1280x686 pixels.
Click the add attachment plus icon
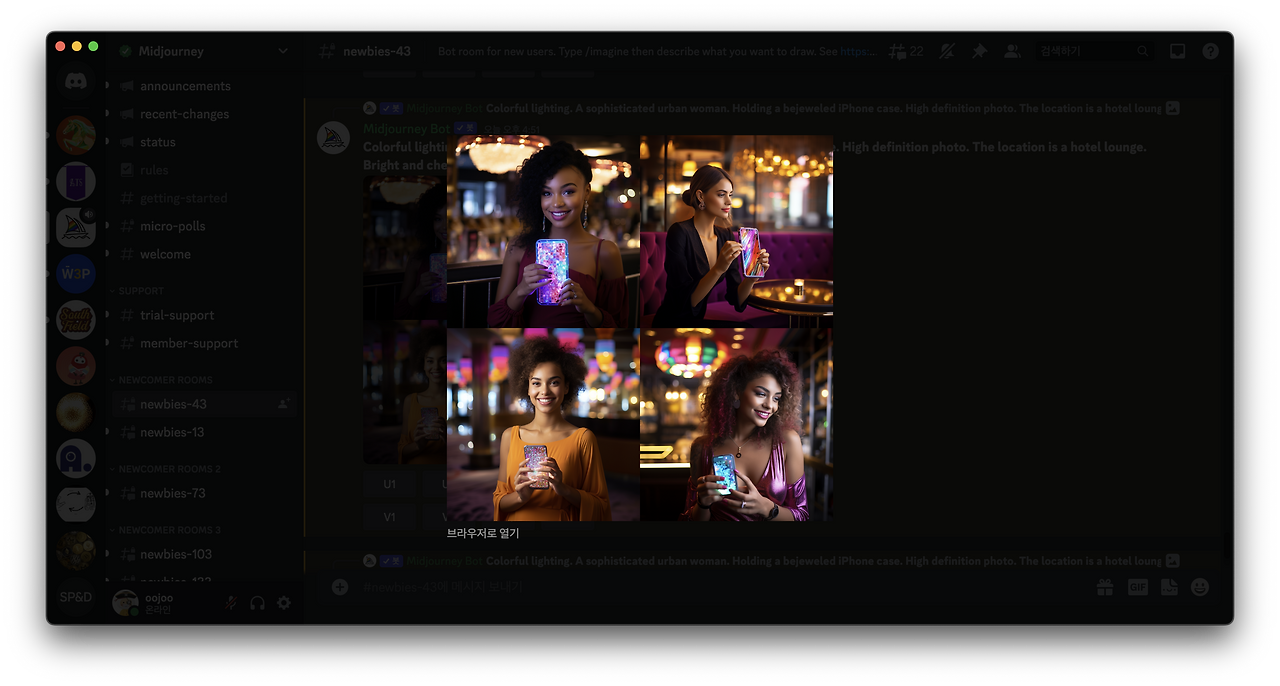(x=340, y=587)
